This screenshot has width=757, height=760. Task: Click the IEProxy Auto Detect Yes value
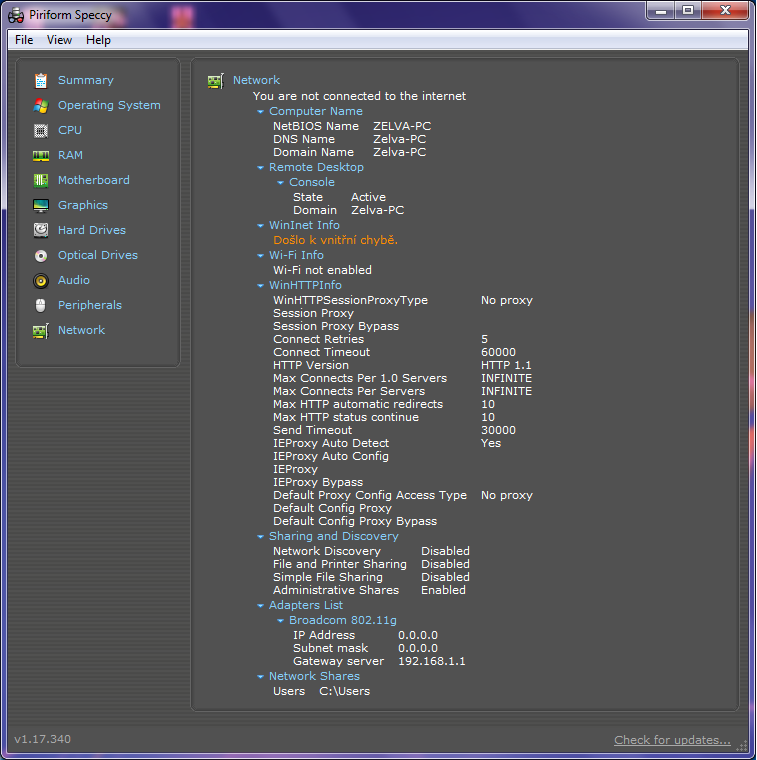pos(491,443)
